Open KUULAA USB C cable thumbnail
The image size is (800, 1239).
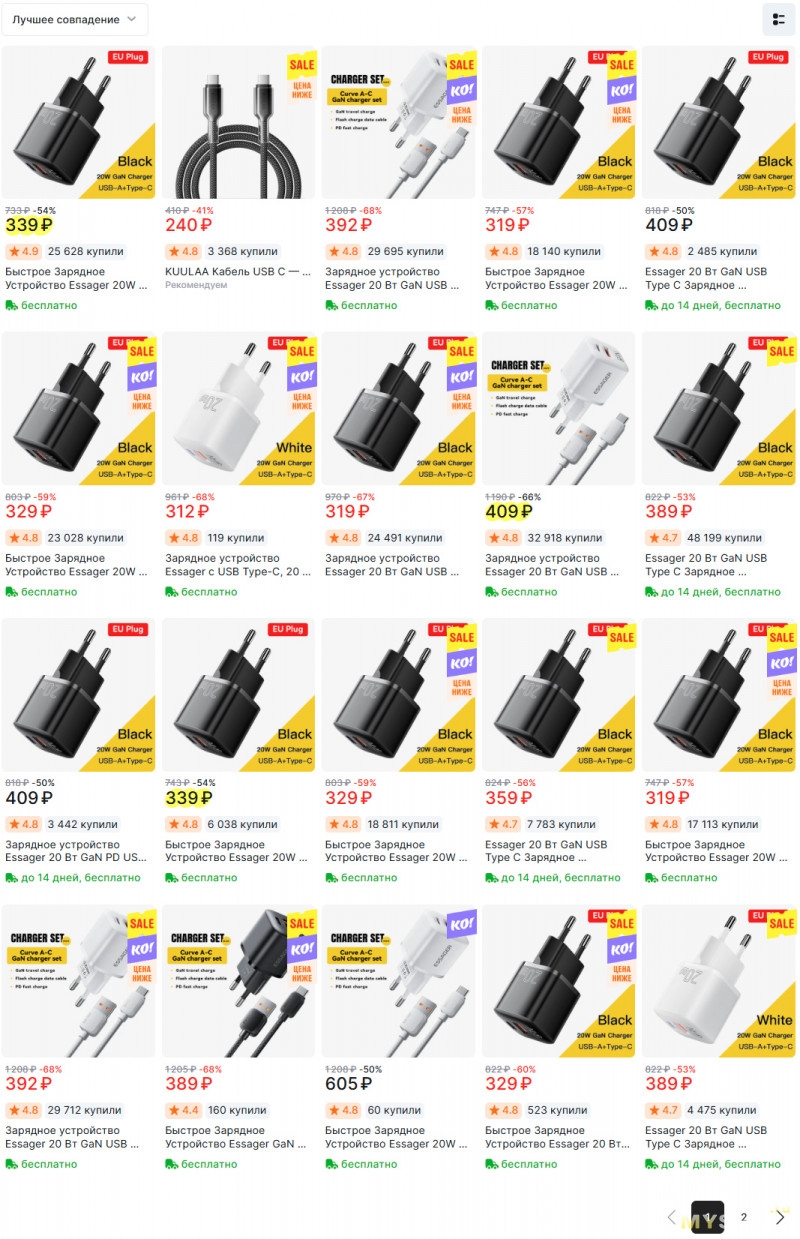pyautogui.click(x=238, y=122)
